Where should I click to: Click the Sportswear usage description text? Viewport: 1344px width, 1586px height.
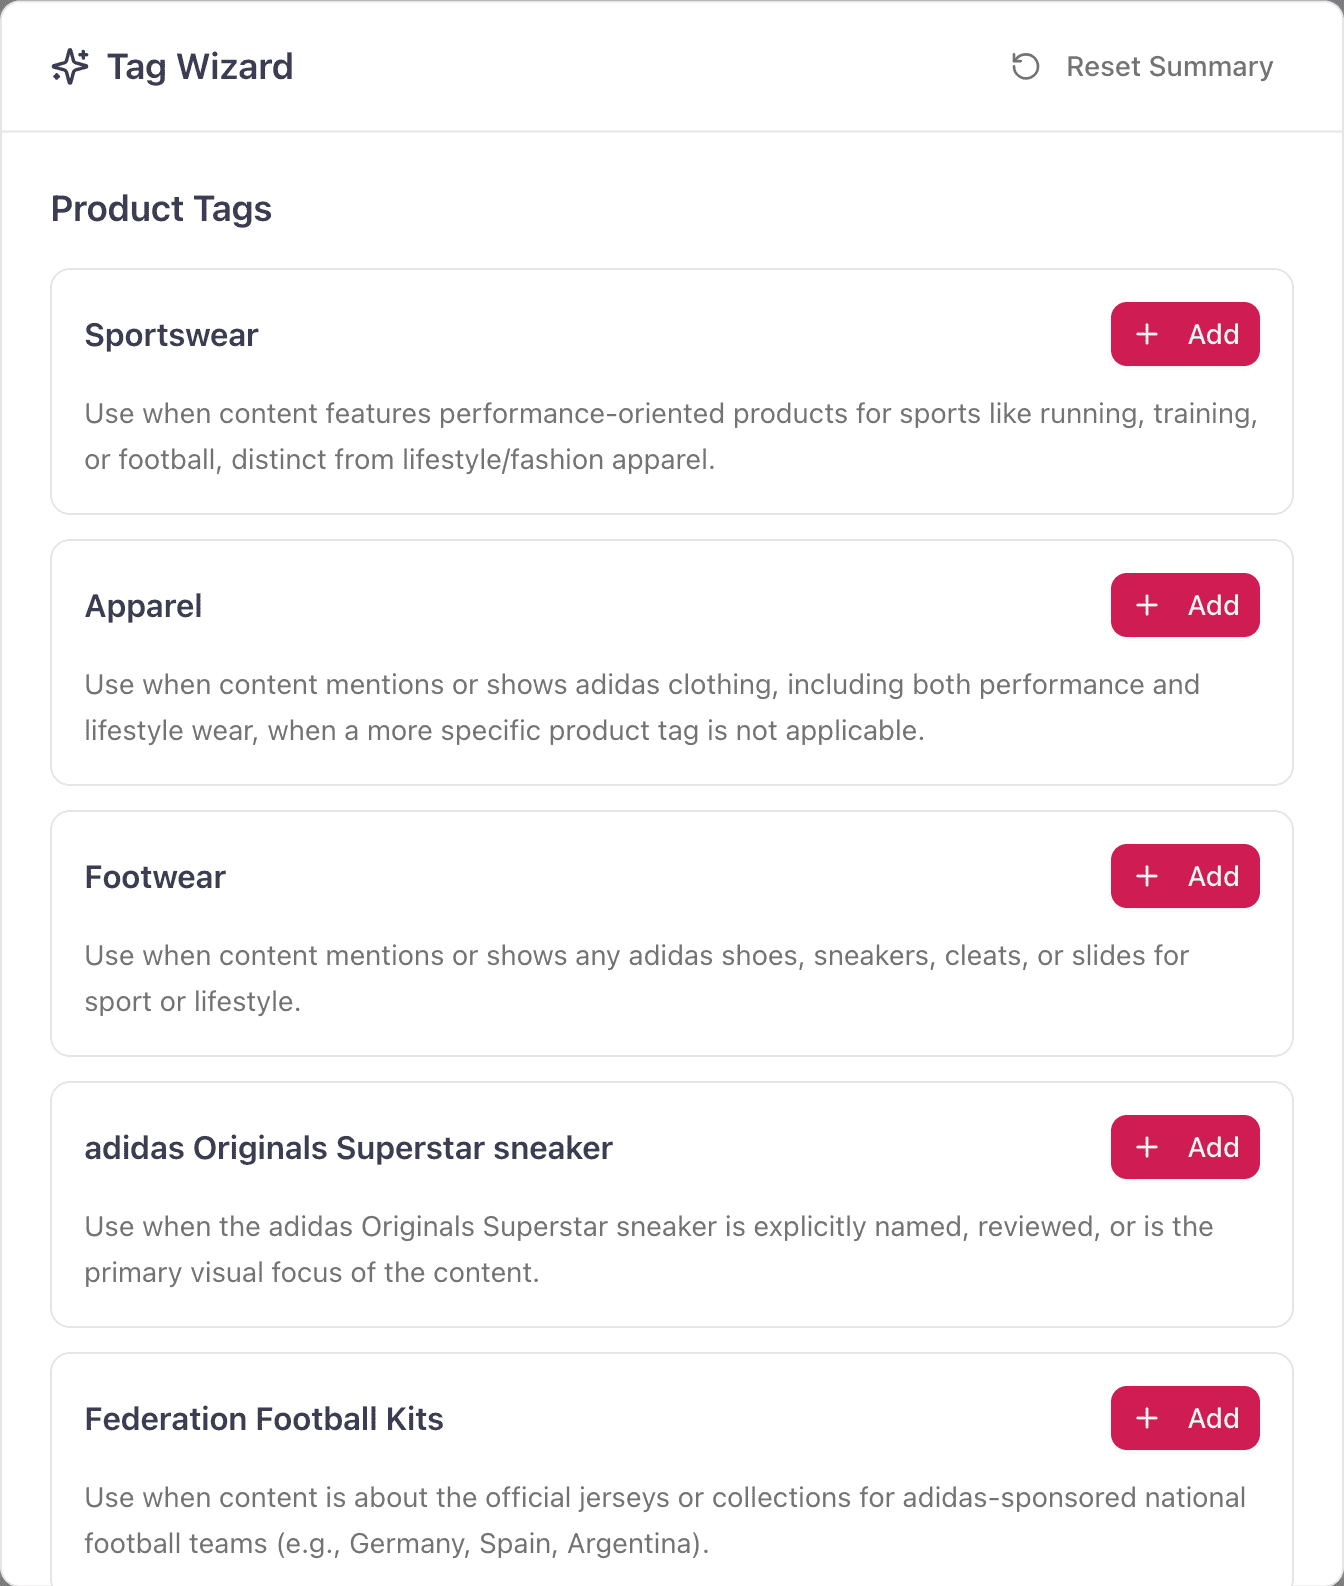point(670,437)
